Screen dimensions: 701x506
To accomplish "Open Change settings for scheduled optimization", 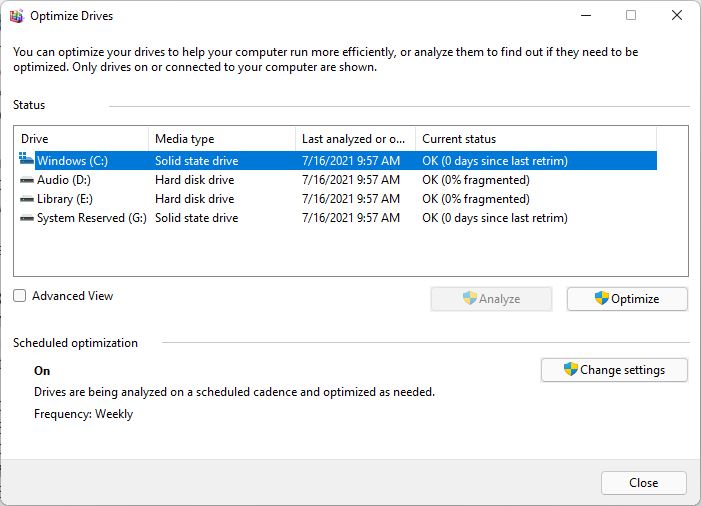I will (x=614, y=370).
